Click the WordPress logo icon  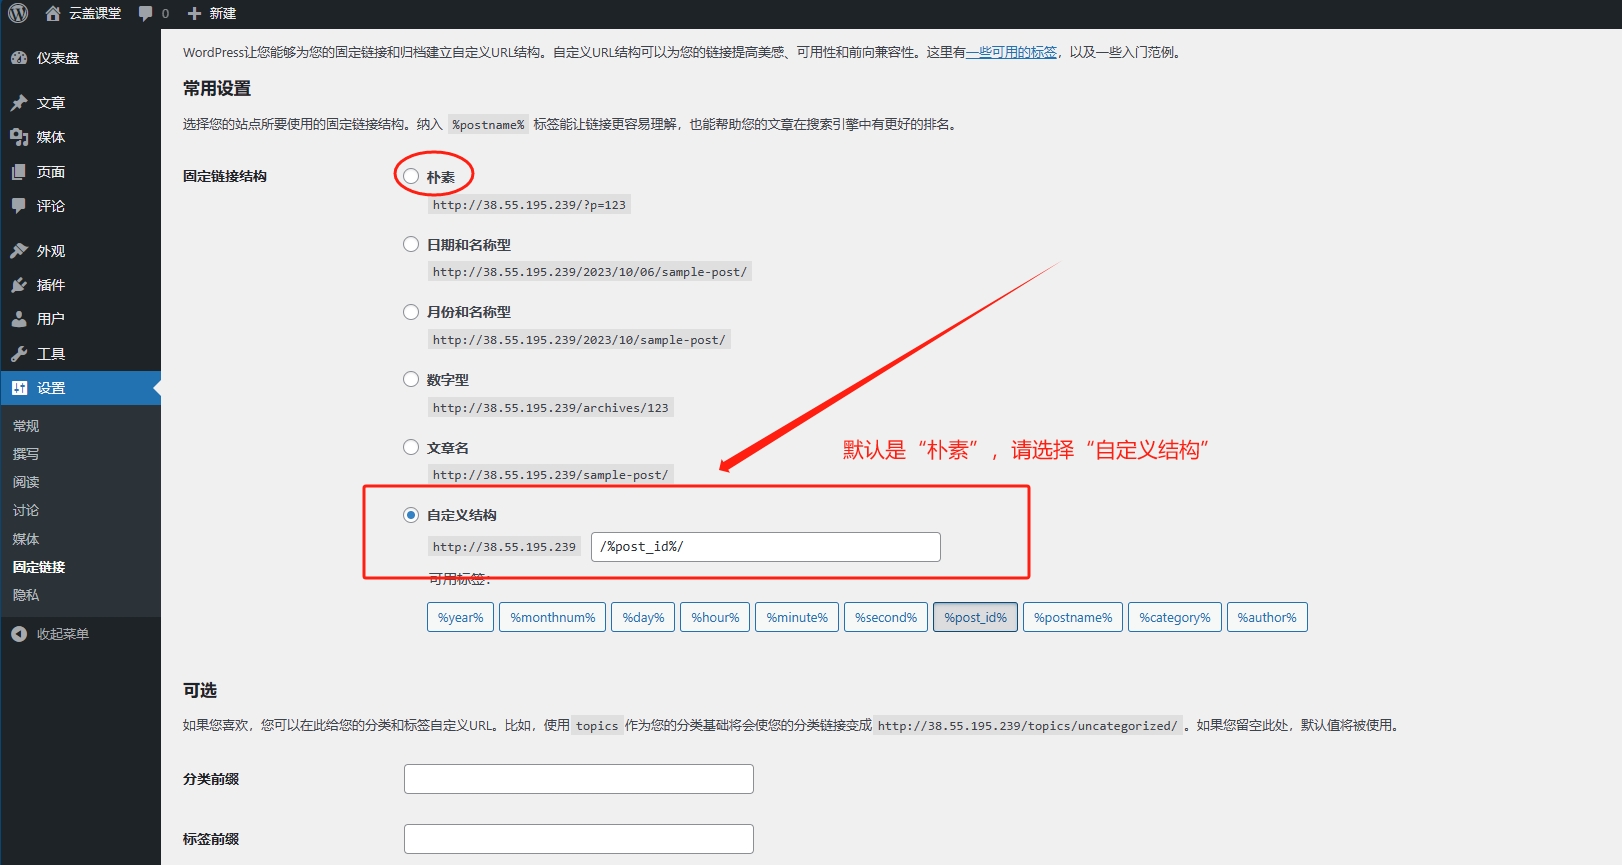click(18, 13)
